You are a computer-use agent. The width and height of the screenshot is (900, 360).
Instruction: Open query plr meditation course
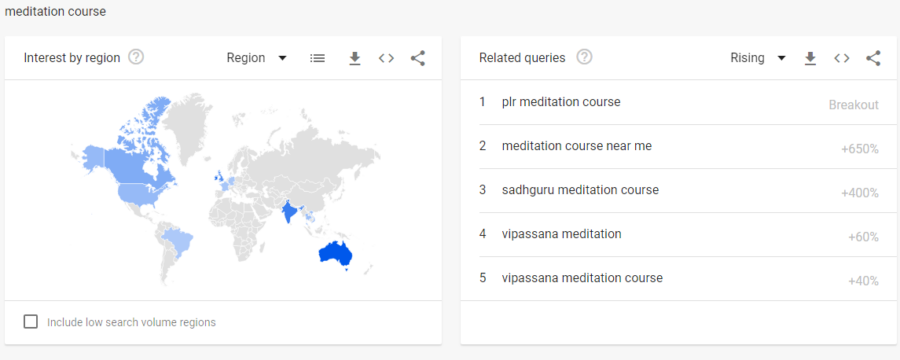(x=678, y=102)
